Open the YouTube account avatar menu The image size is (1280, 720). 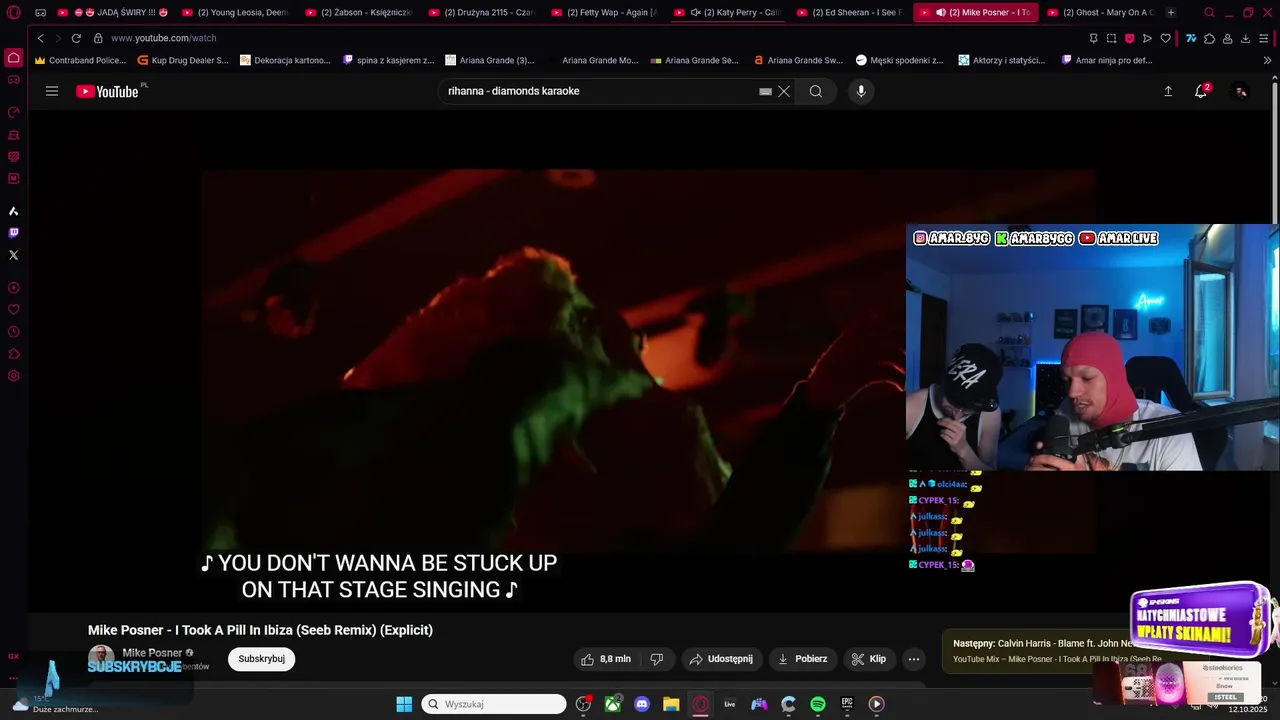pyautogui.click(x=1240, y=91)
